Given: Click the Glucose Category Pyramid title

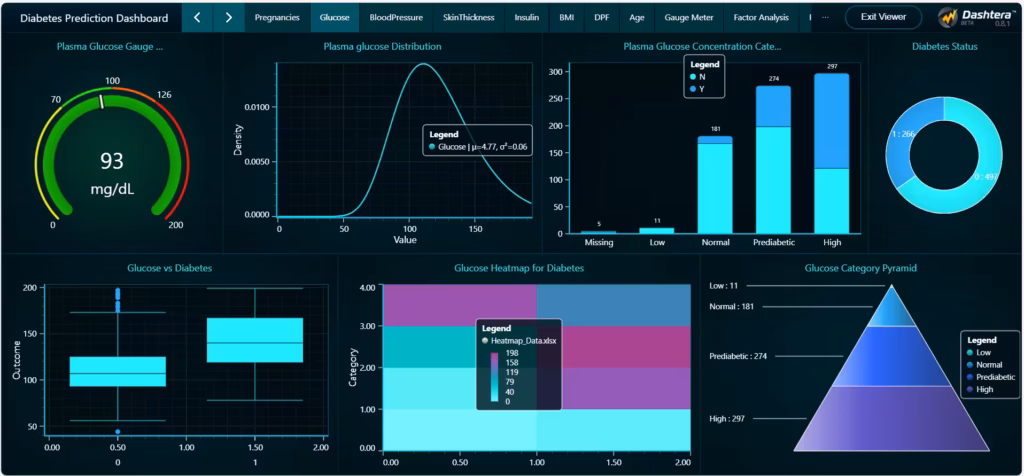Looking at the screenshot, I should coord(862,268).
